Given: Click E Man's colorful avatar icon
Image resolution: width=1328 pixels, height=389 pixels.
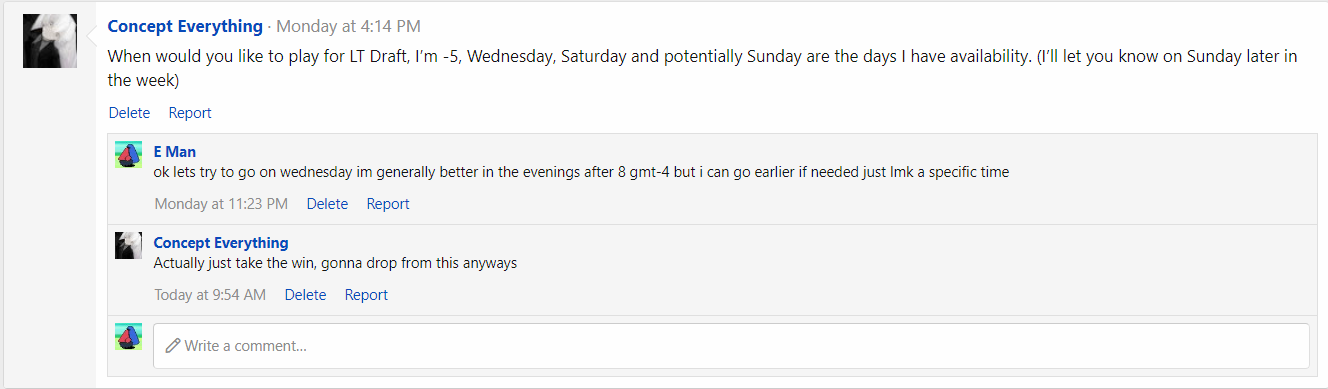Looking at the screenshot, I should pyautogui.click(x=129, y=155).
